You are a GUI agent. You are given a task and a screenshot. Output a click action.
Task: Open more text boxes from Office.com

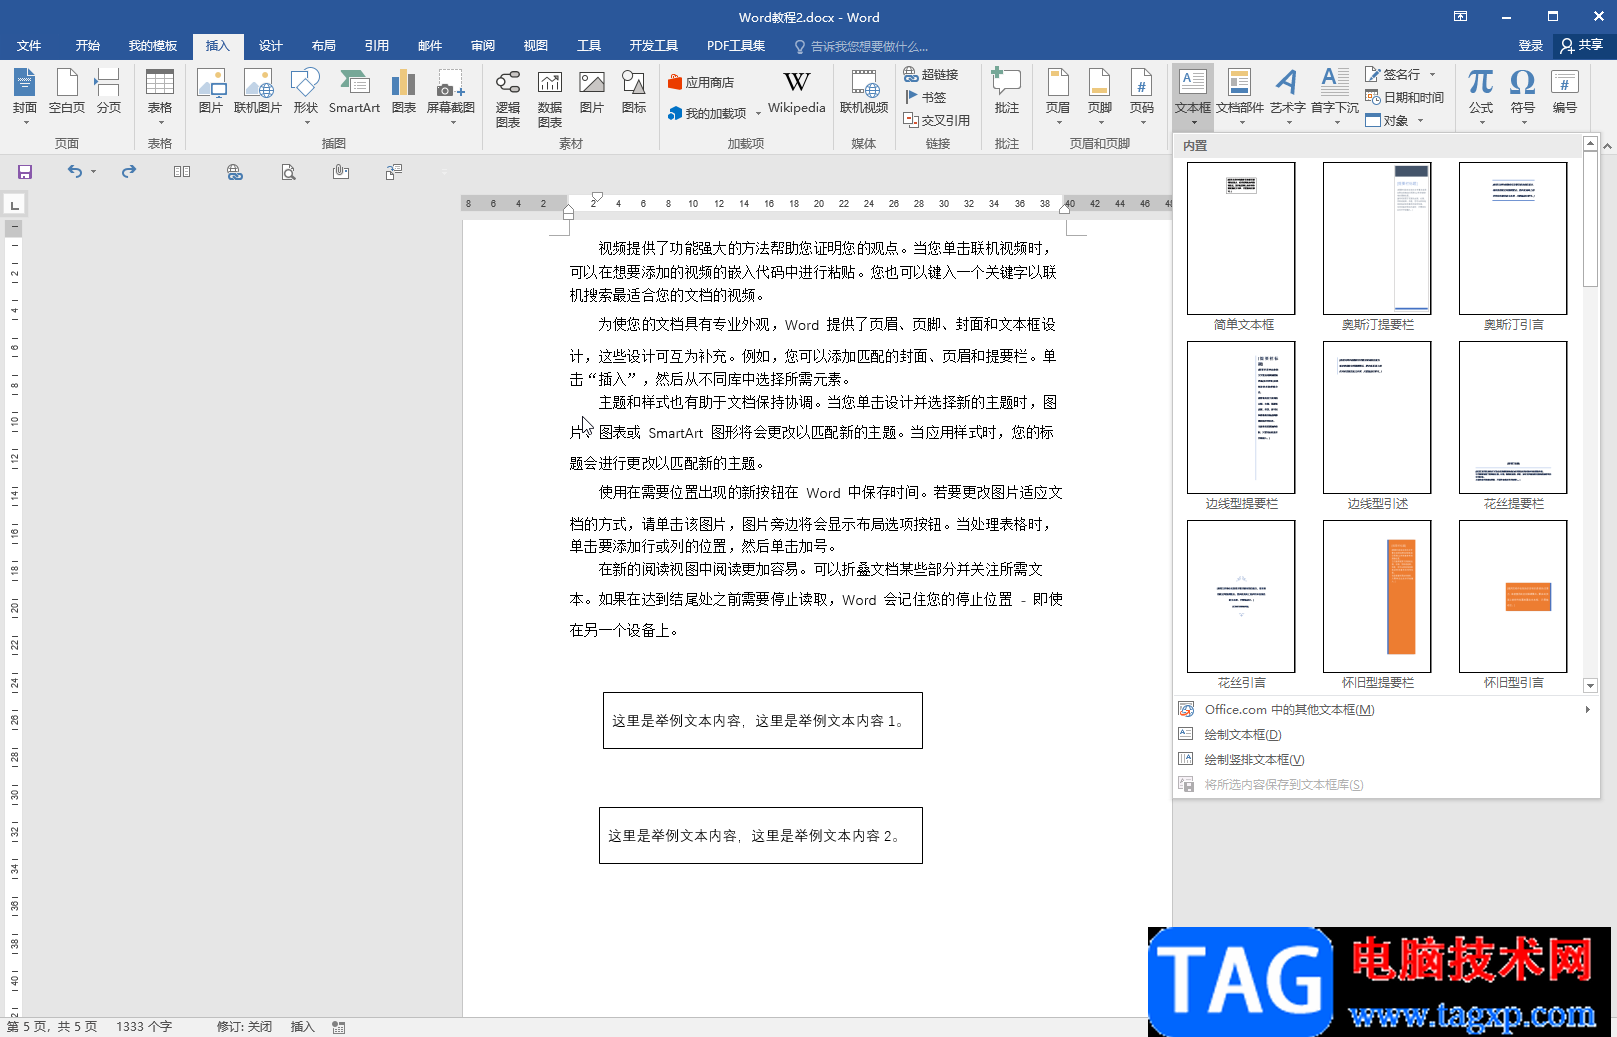[1385, 710]
